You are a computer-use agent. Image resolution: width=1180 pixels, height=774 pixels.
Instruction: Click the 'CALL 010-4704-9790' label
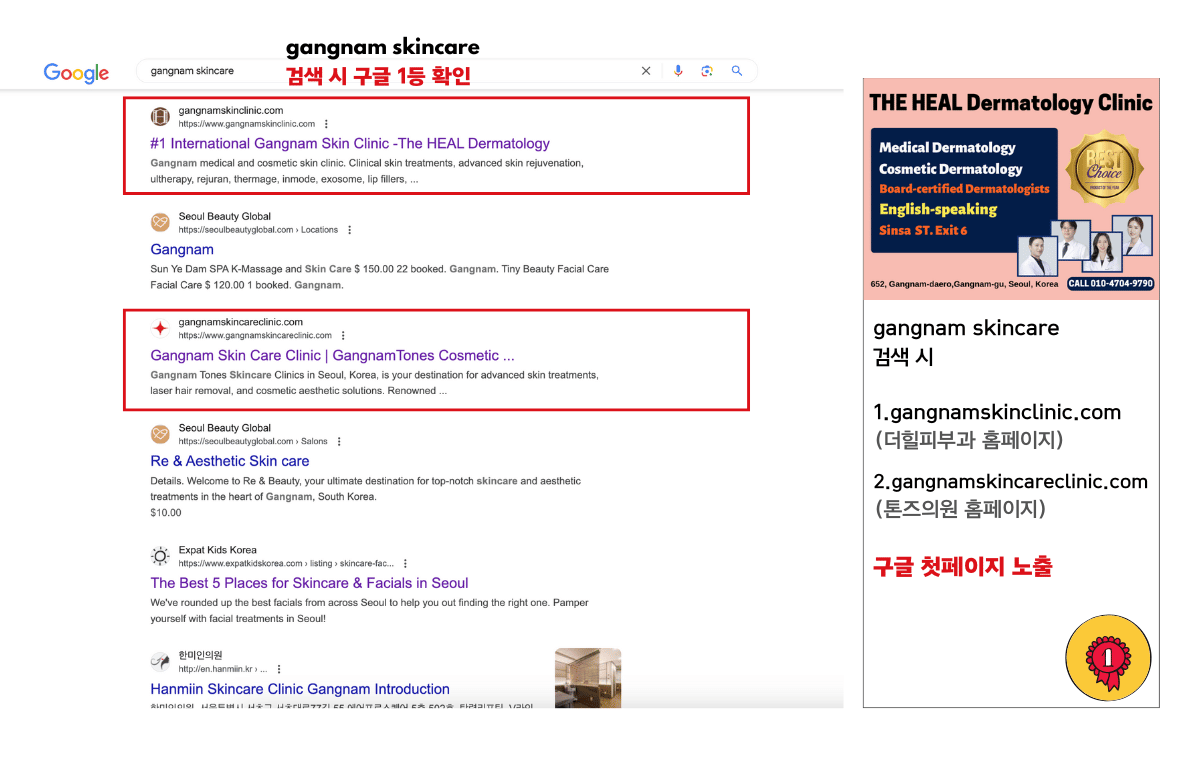click(1111, 284)
